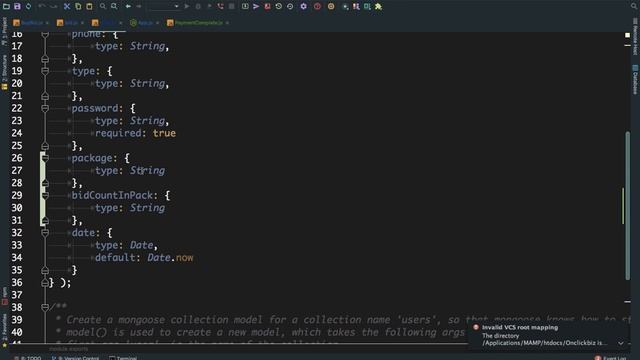Expand the Invalid VCS root mapping notification
The height and width of the screenshot is (360, 640).
[x=621, y=343]
